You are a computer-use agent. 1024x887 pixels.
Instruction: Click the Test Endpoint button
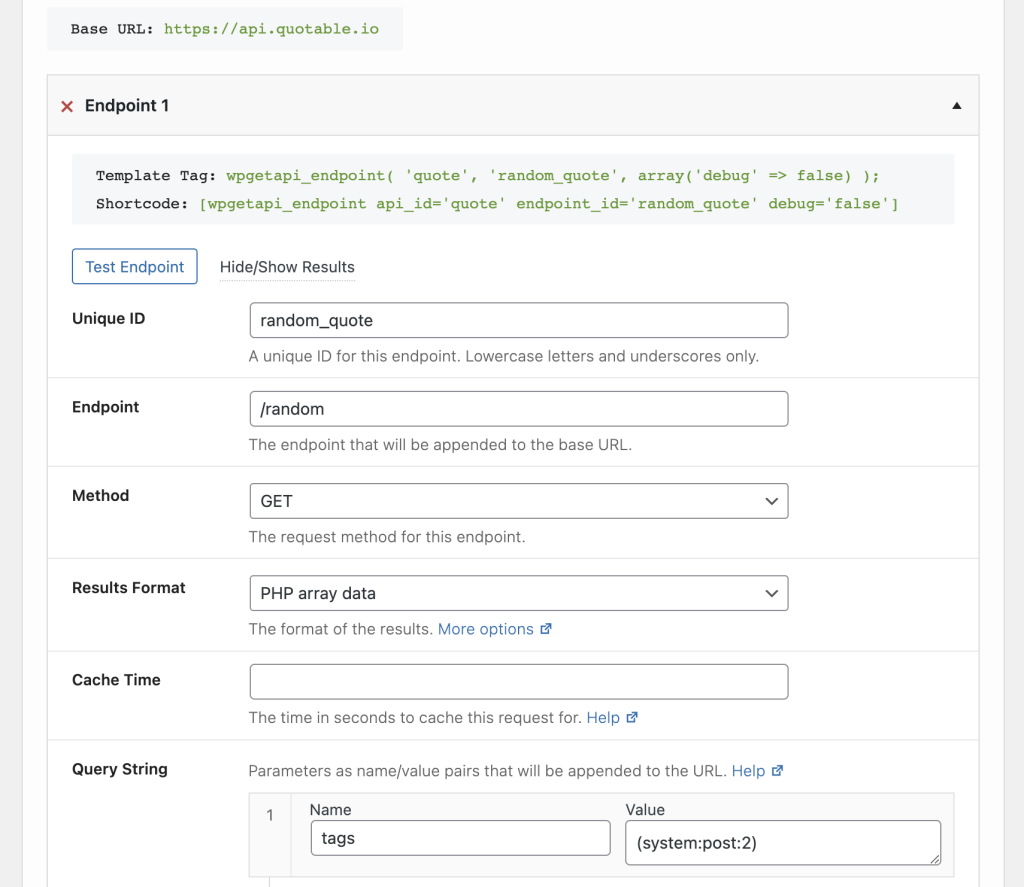tap(134, 266)
